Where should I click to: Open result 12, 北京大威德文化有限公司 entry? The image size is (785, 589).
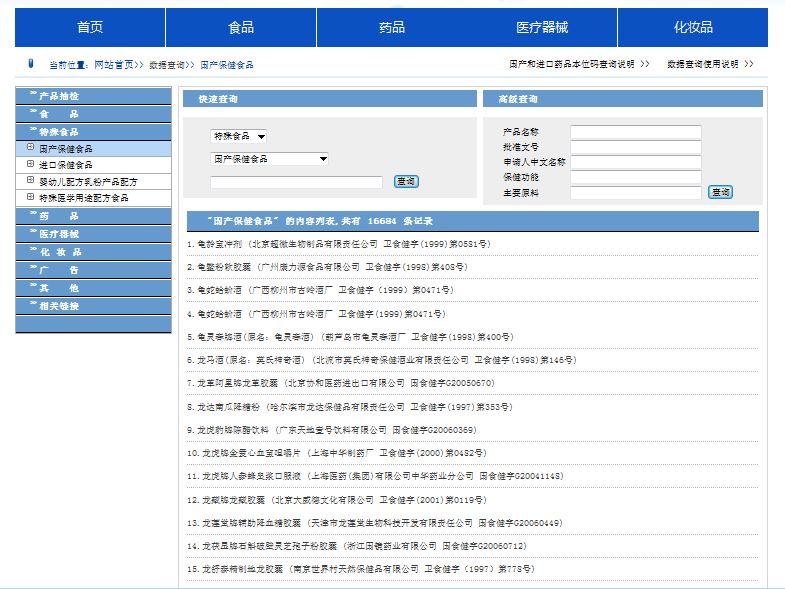pyautogui.click(x=337, y=500)
